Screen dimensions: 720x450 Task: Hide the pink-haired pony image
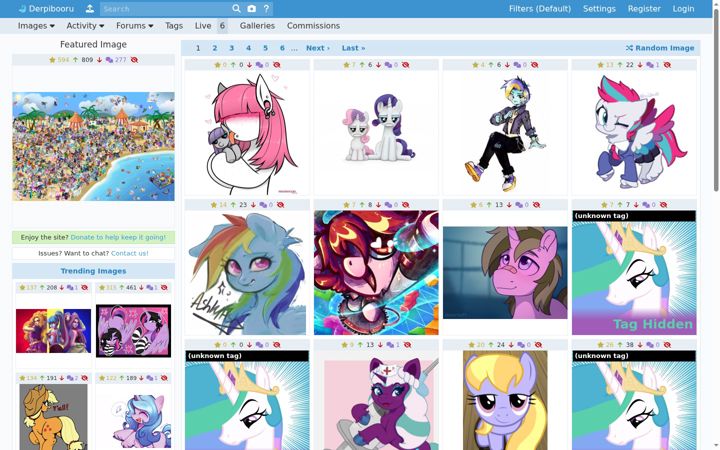(x=276, y=65)
